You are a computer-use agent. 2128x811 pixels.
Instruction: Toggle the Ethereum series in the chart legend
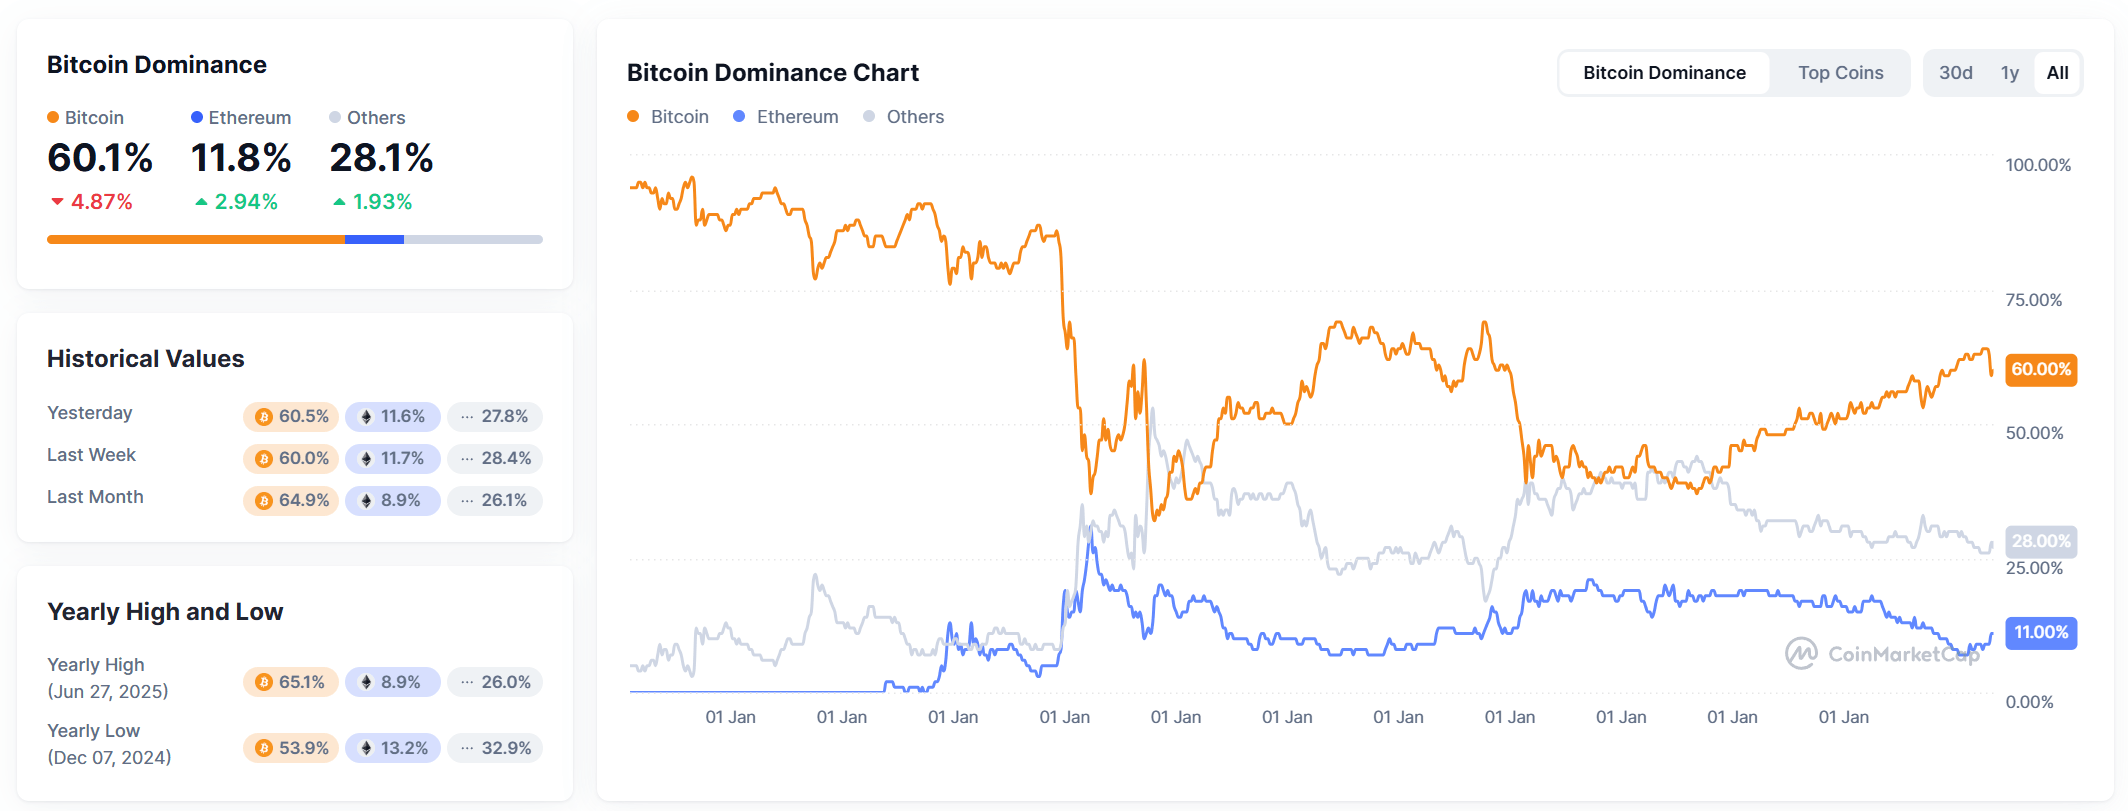[x=786, y=116]
